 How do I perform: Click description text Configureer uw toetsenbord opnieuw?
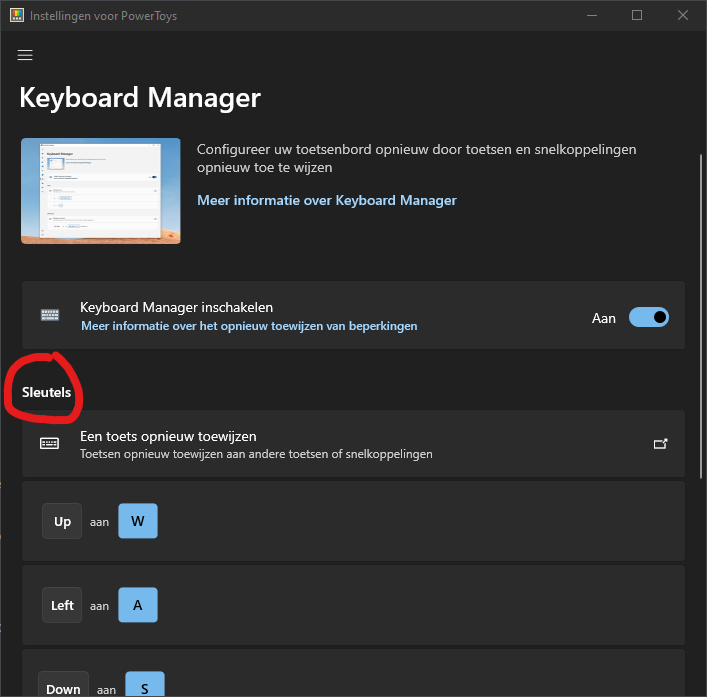[417, 158]
